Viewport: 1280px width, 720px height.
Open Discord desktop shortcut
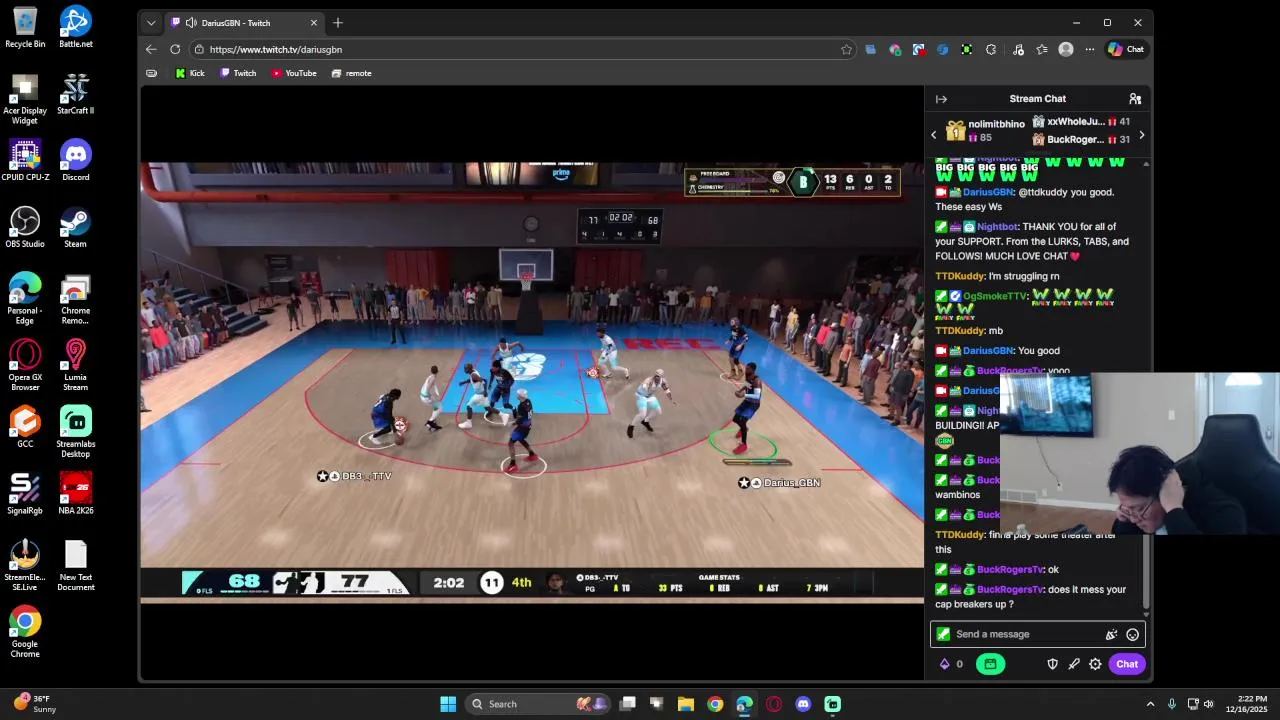coord(75,160)
